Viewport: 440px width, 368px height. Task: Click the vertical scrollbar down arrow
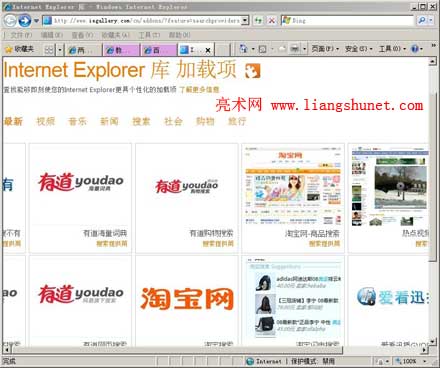tap(433, 342)
